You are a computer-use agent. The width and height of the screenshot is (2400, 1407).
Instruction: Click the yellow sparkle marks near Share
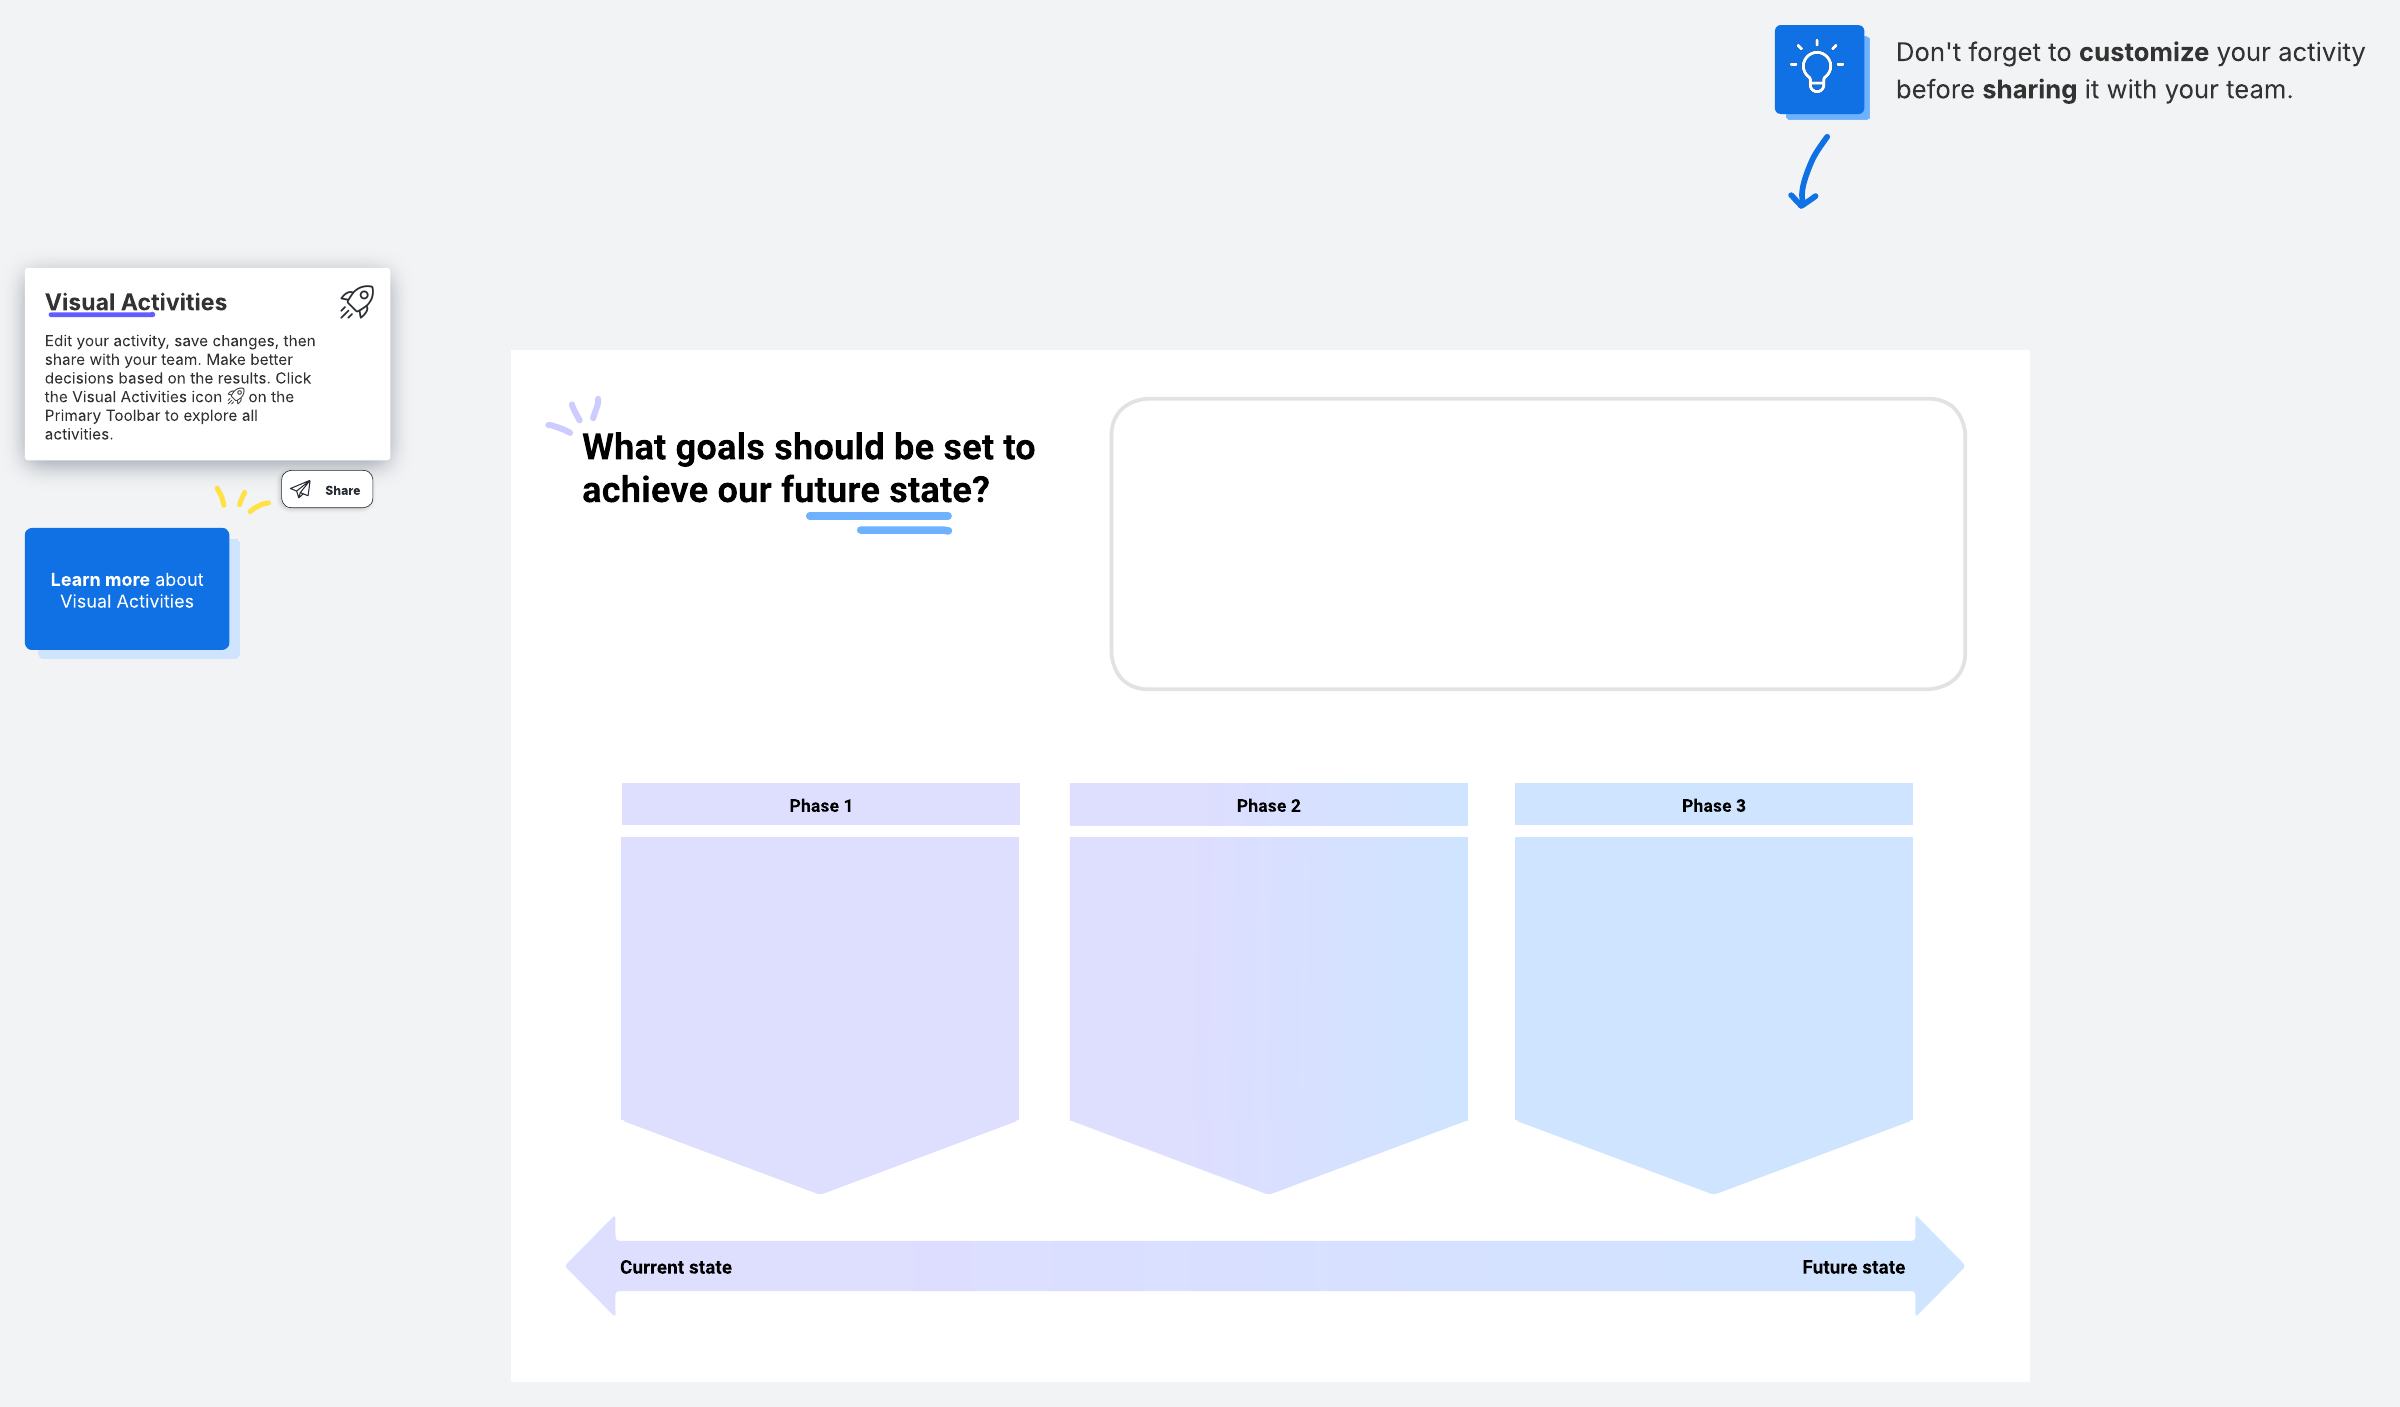(x=241, y=498)
